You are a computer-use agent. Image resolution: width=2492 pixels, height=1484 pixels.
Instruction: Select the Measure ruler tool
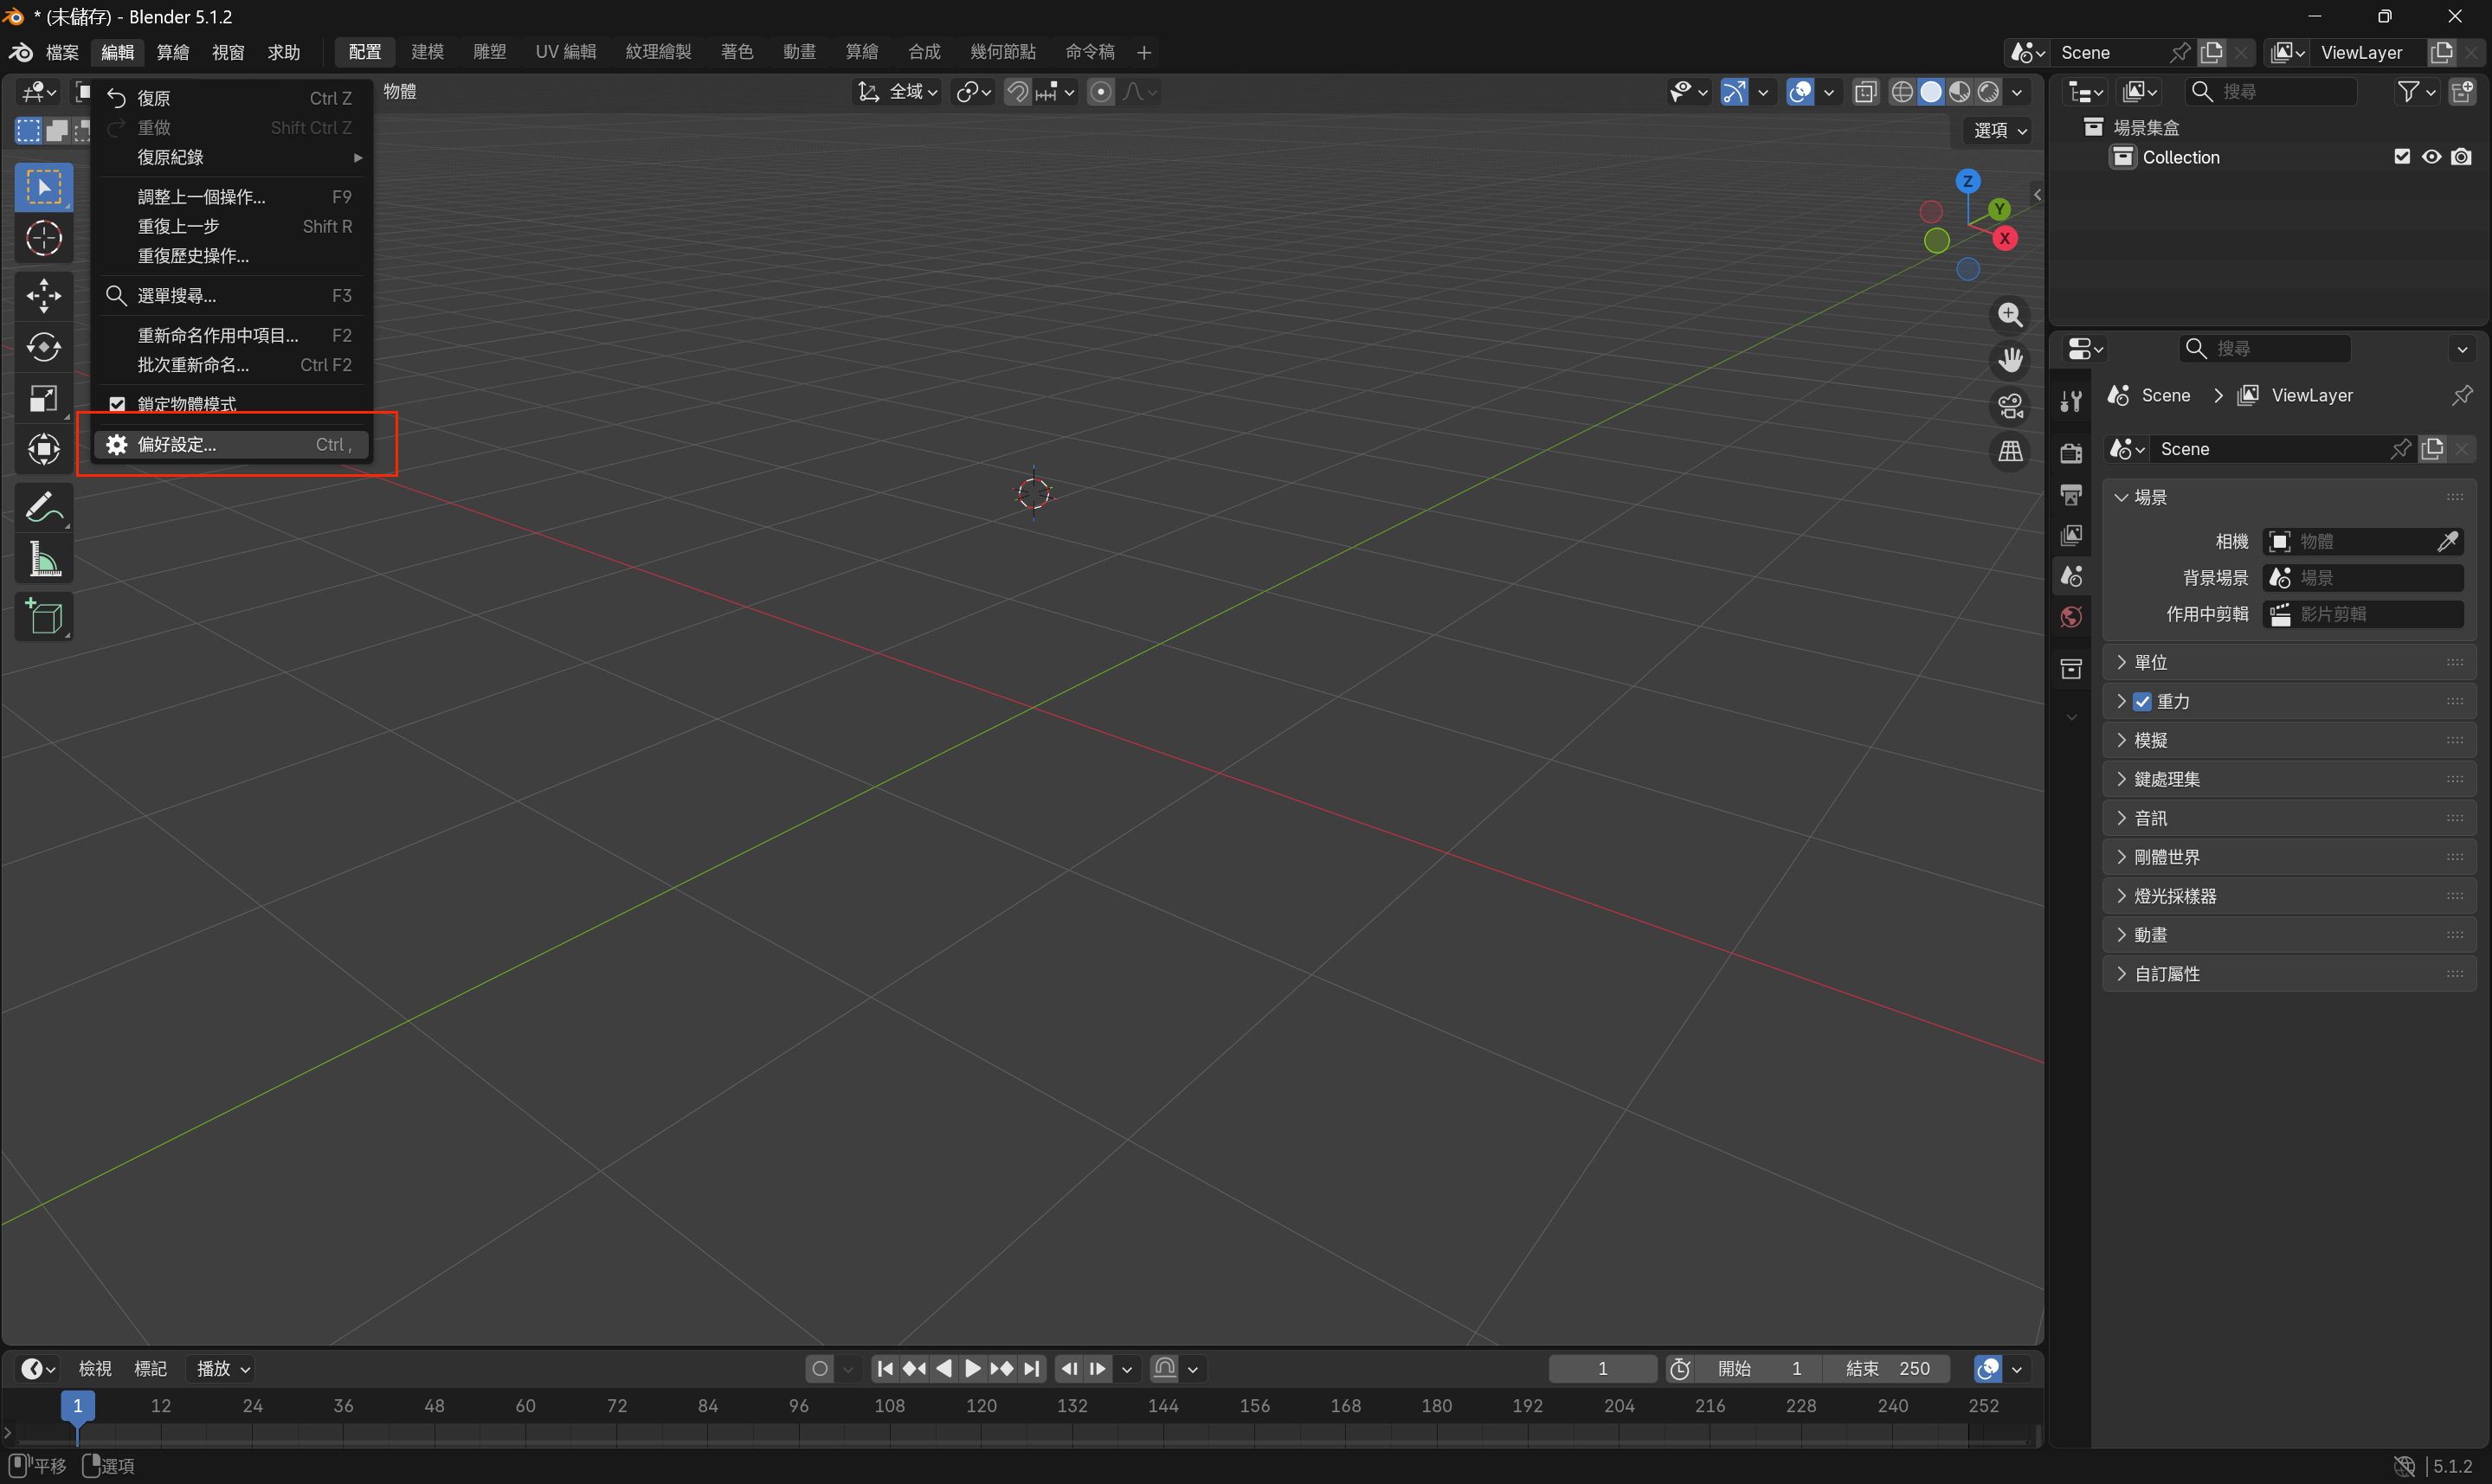(43, 559)
